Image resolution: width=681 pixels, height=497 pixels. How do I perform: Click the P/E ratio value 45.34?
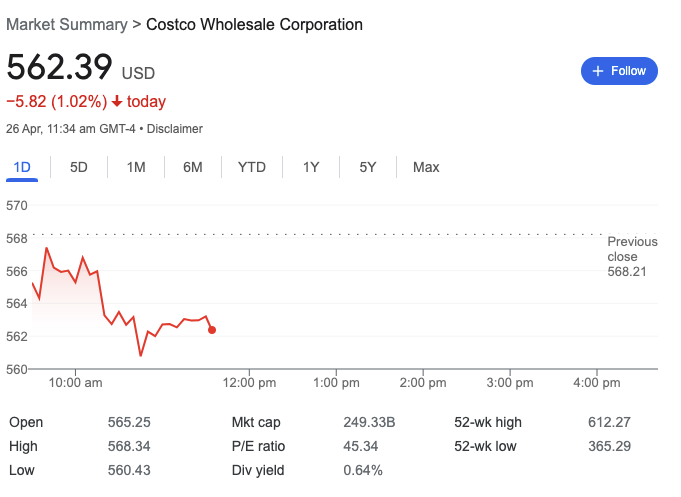pos(360,446)
